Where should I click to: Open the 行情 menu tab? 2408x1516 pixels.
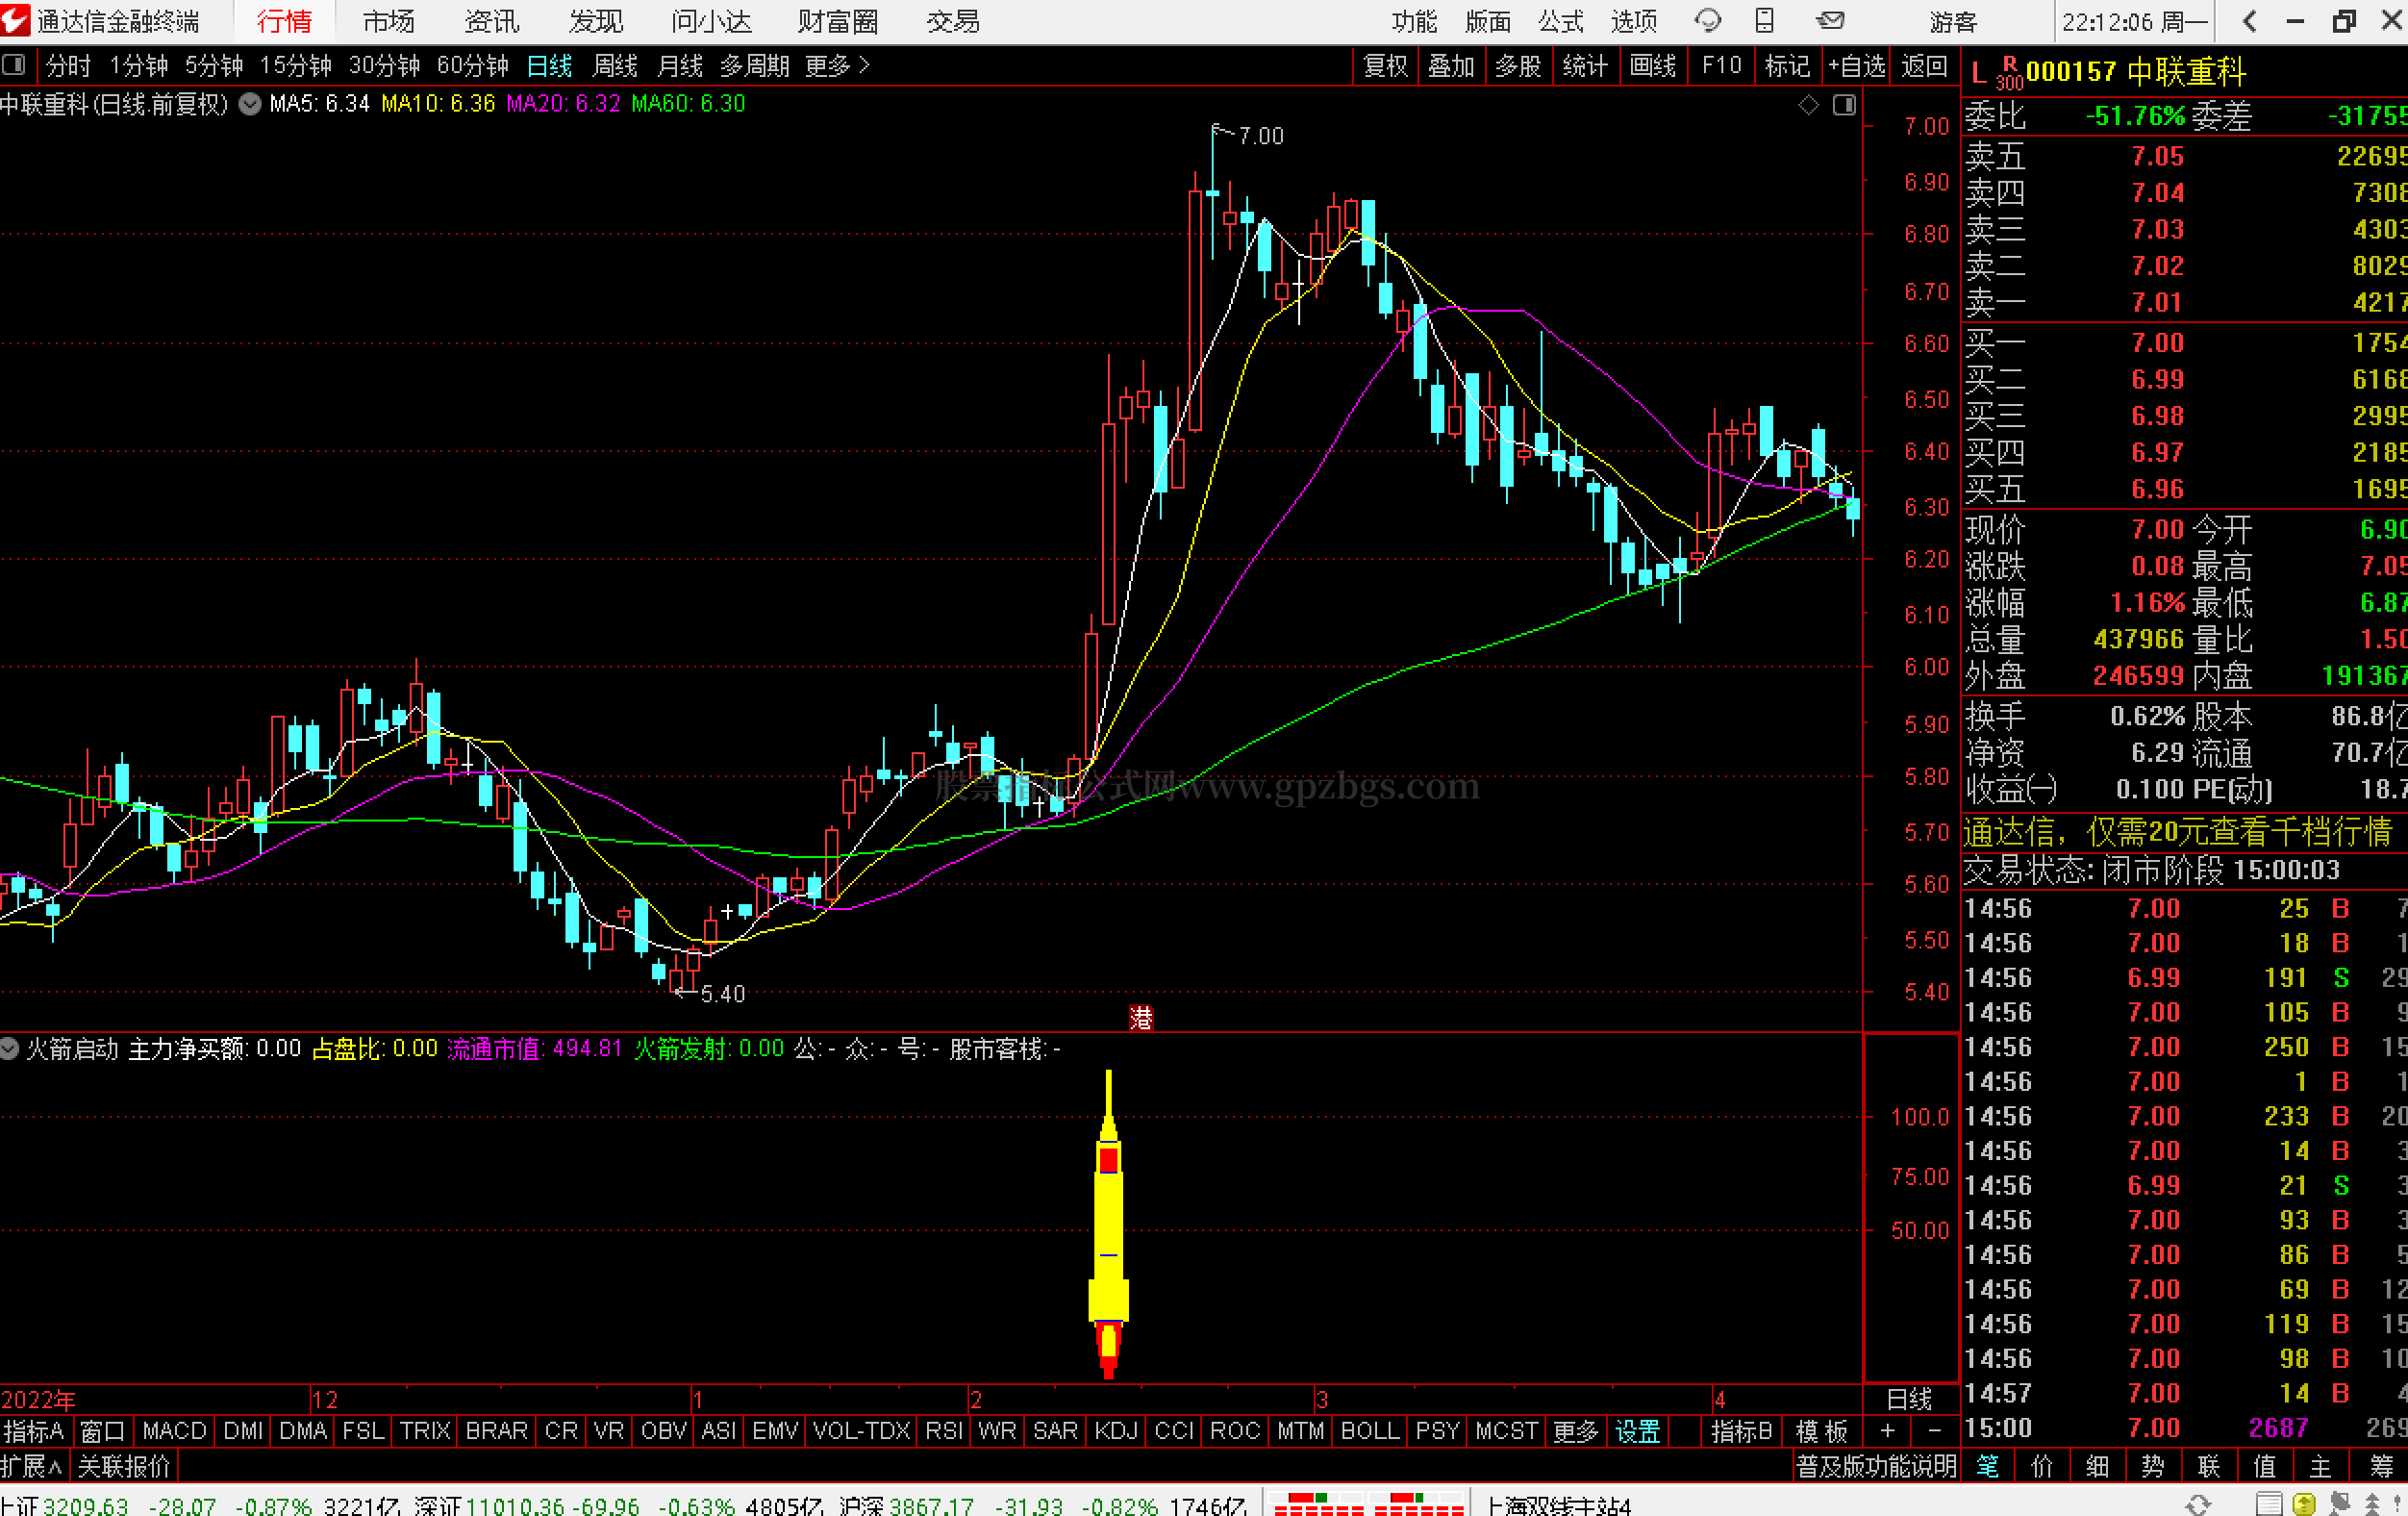pyautogui.click(x=284, y=21)
